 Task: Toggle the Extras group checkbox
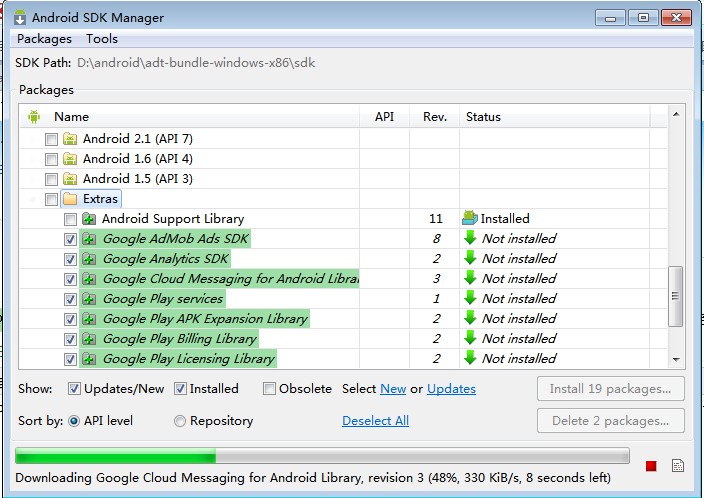tap(51, 199)
